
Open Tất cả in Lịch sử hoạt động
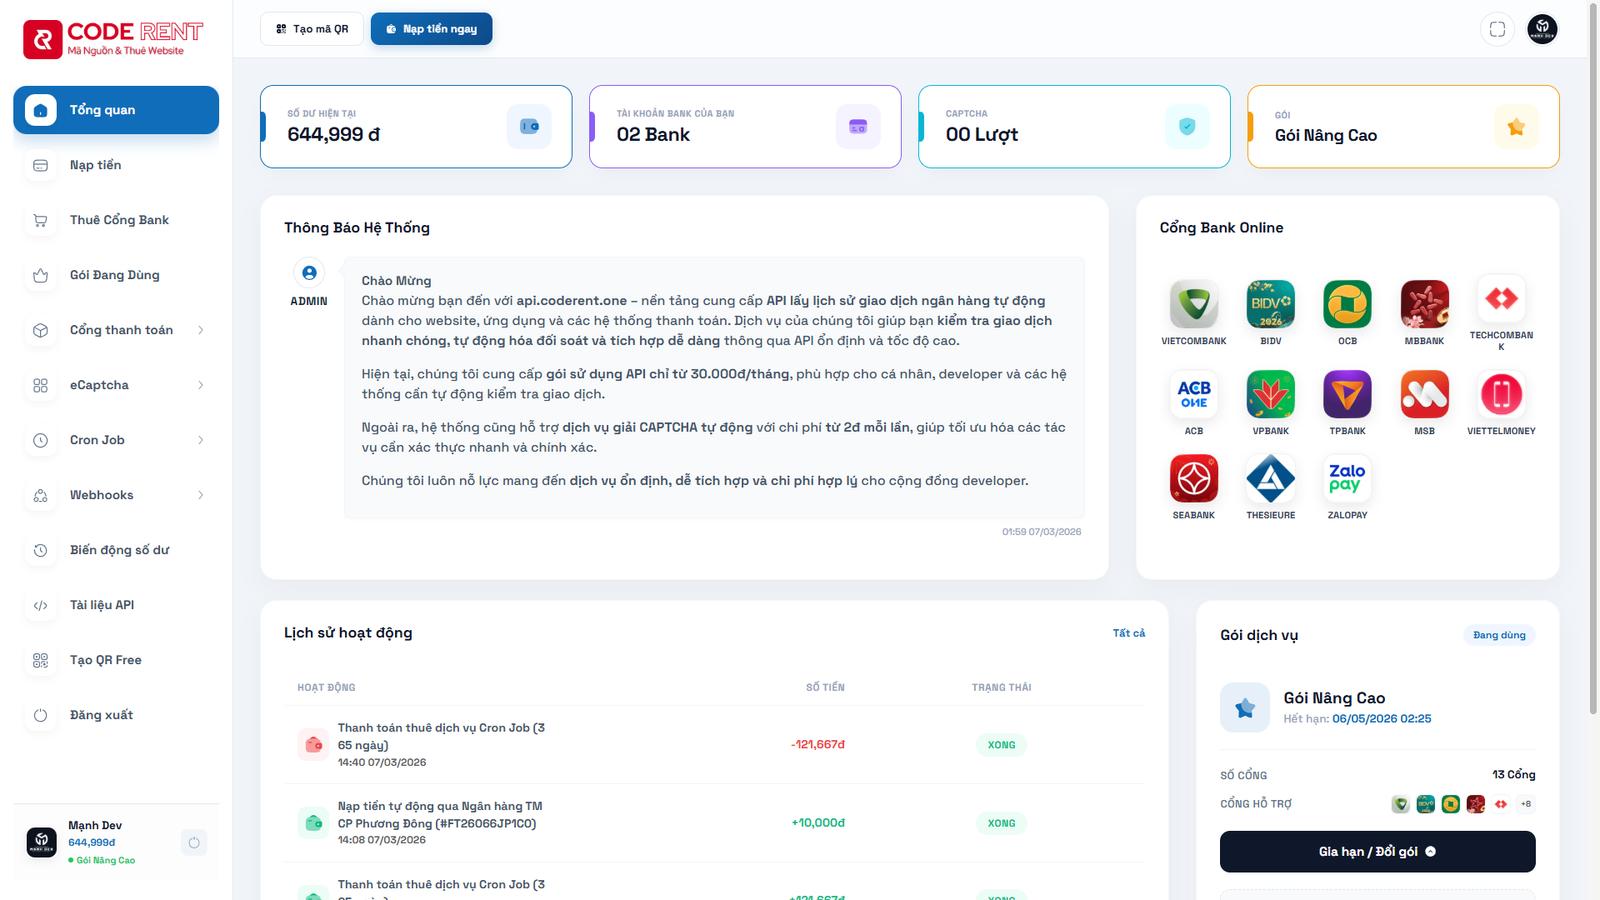1129,632
